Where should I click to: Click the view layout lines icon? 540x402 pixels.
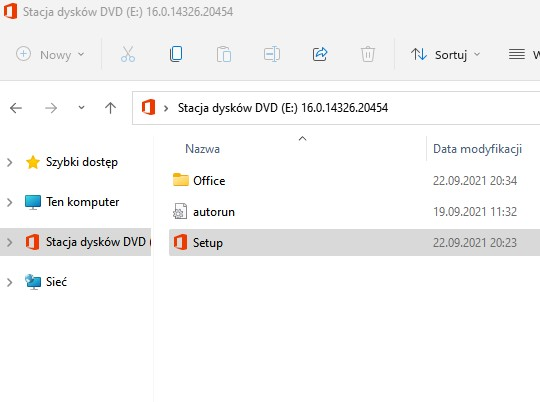(x=517, y=54)
